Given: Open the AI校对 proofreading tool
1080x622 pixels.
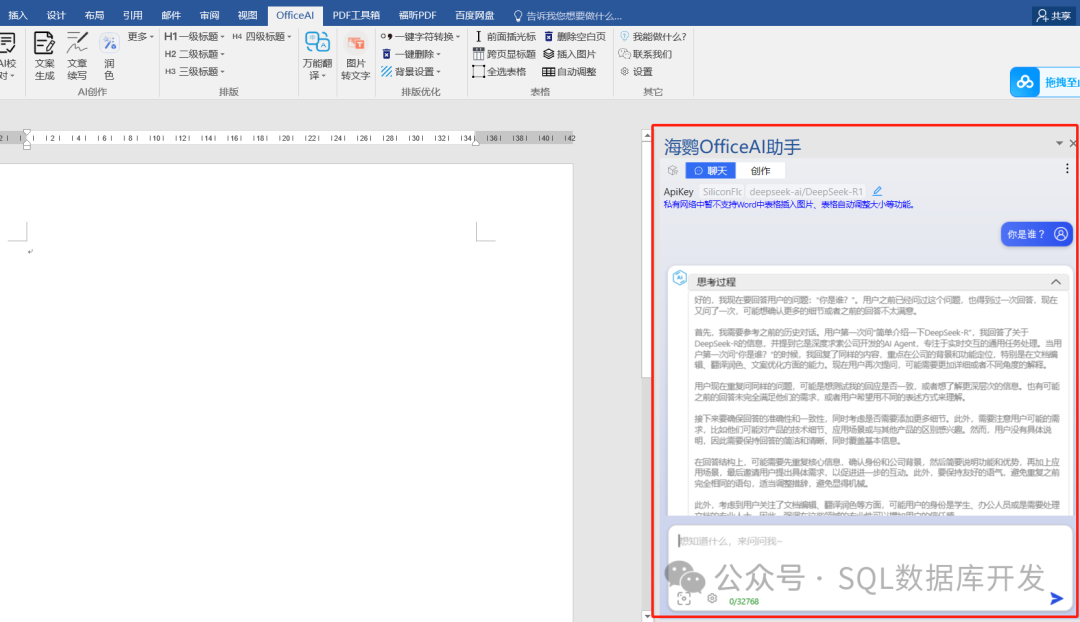Looking at the screenshot, I should pyautogui.click(x=7, y=56).
